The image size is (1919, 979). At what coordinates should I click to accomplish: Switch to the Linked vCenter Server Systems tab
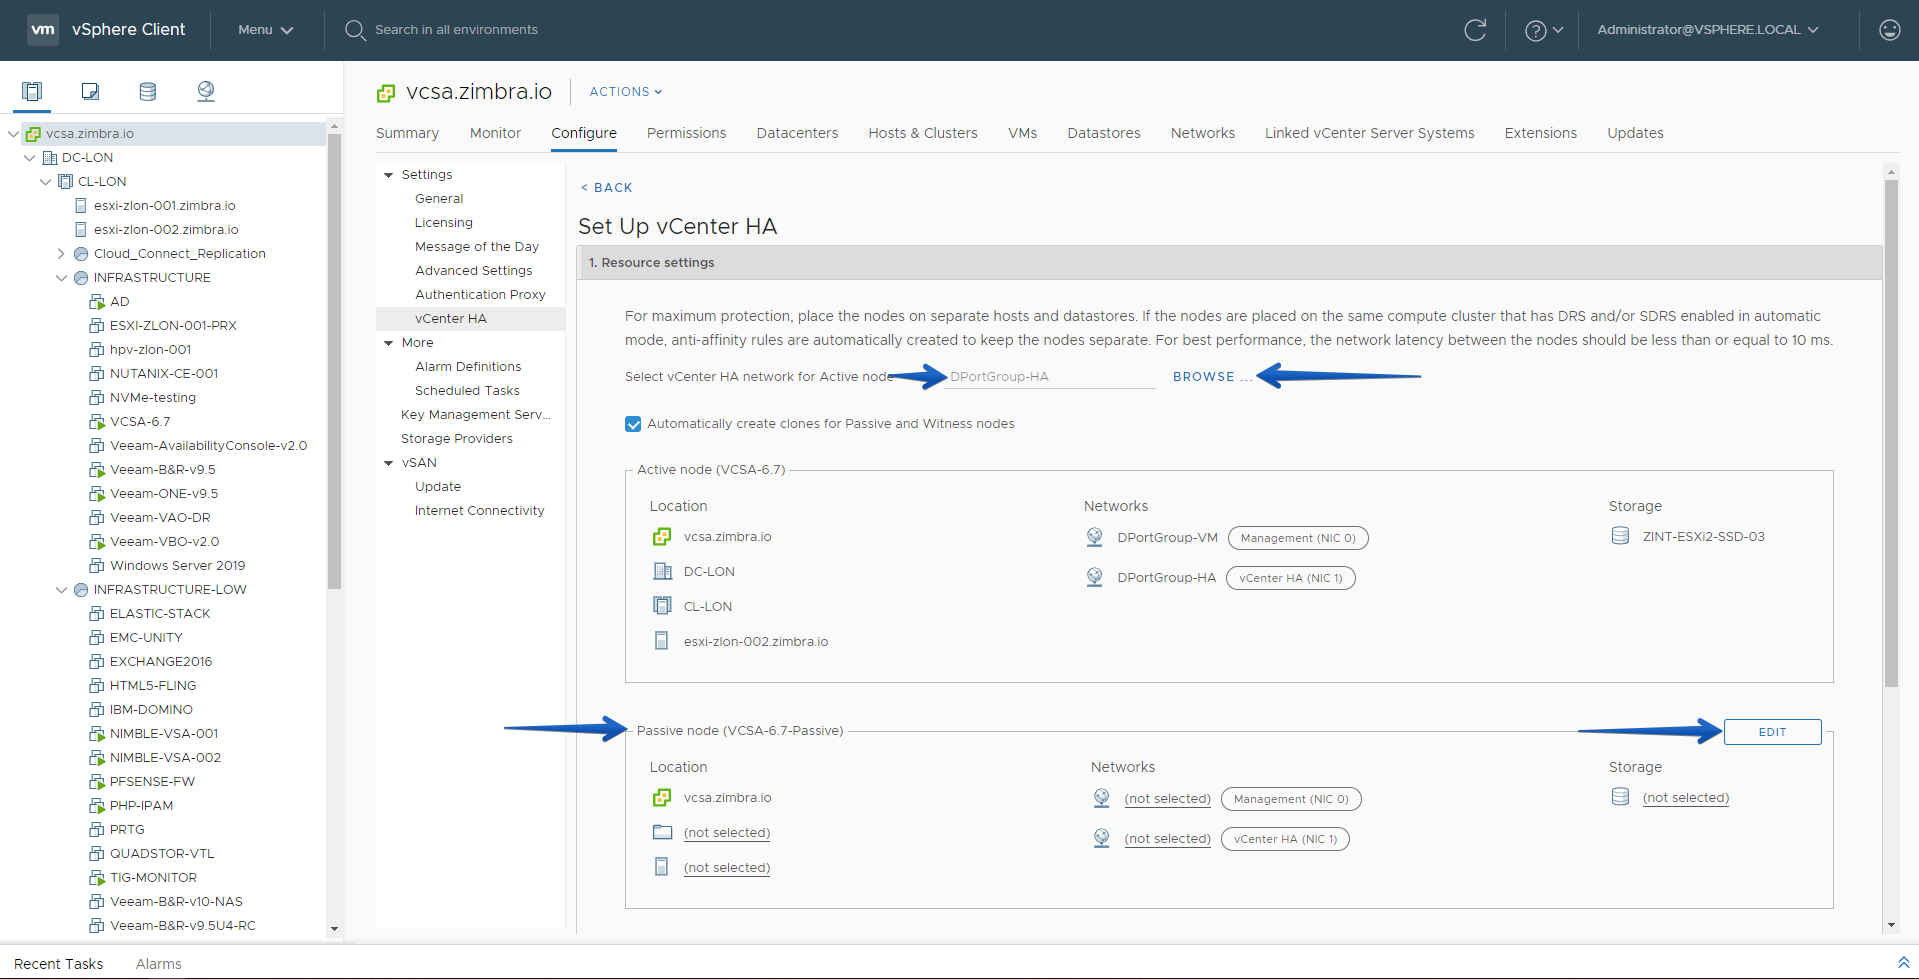[1369, 133]
